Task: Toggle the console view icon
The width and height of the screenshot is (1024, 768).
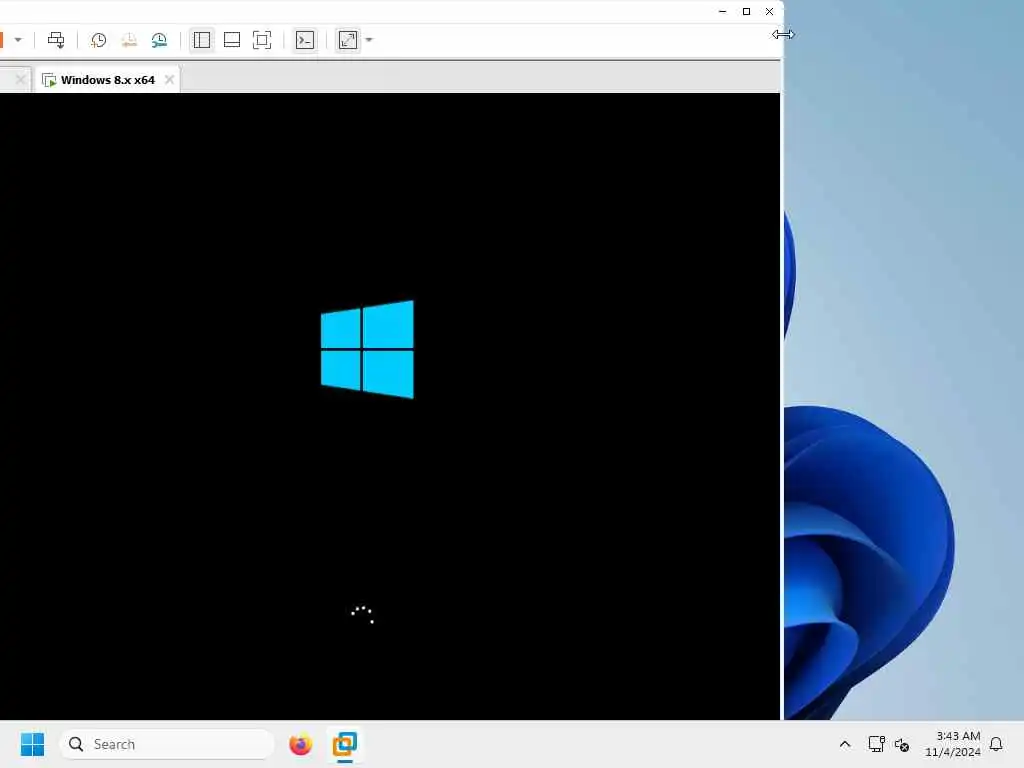Action: pyautogui.click(x=305, y=40)
